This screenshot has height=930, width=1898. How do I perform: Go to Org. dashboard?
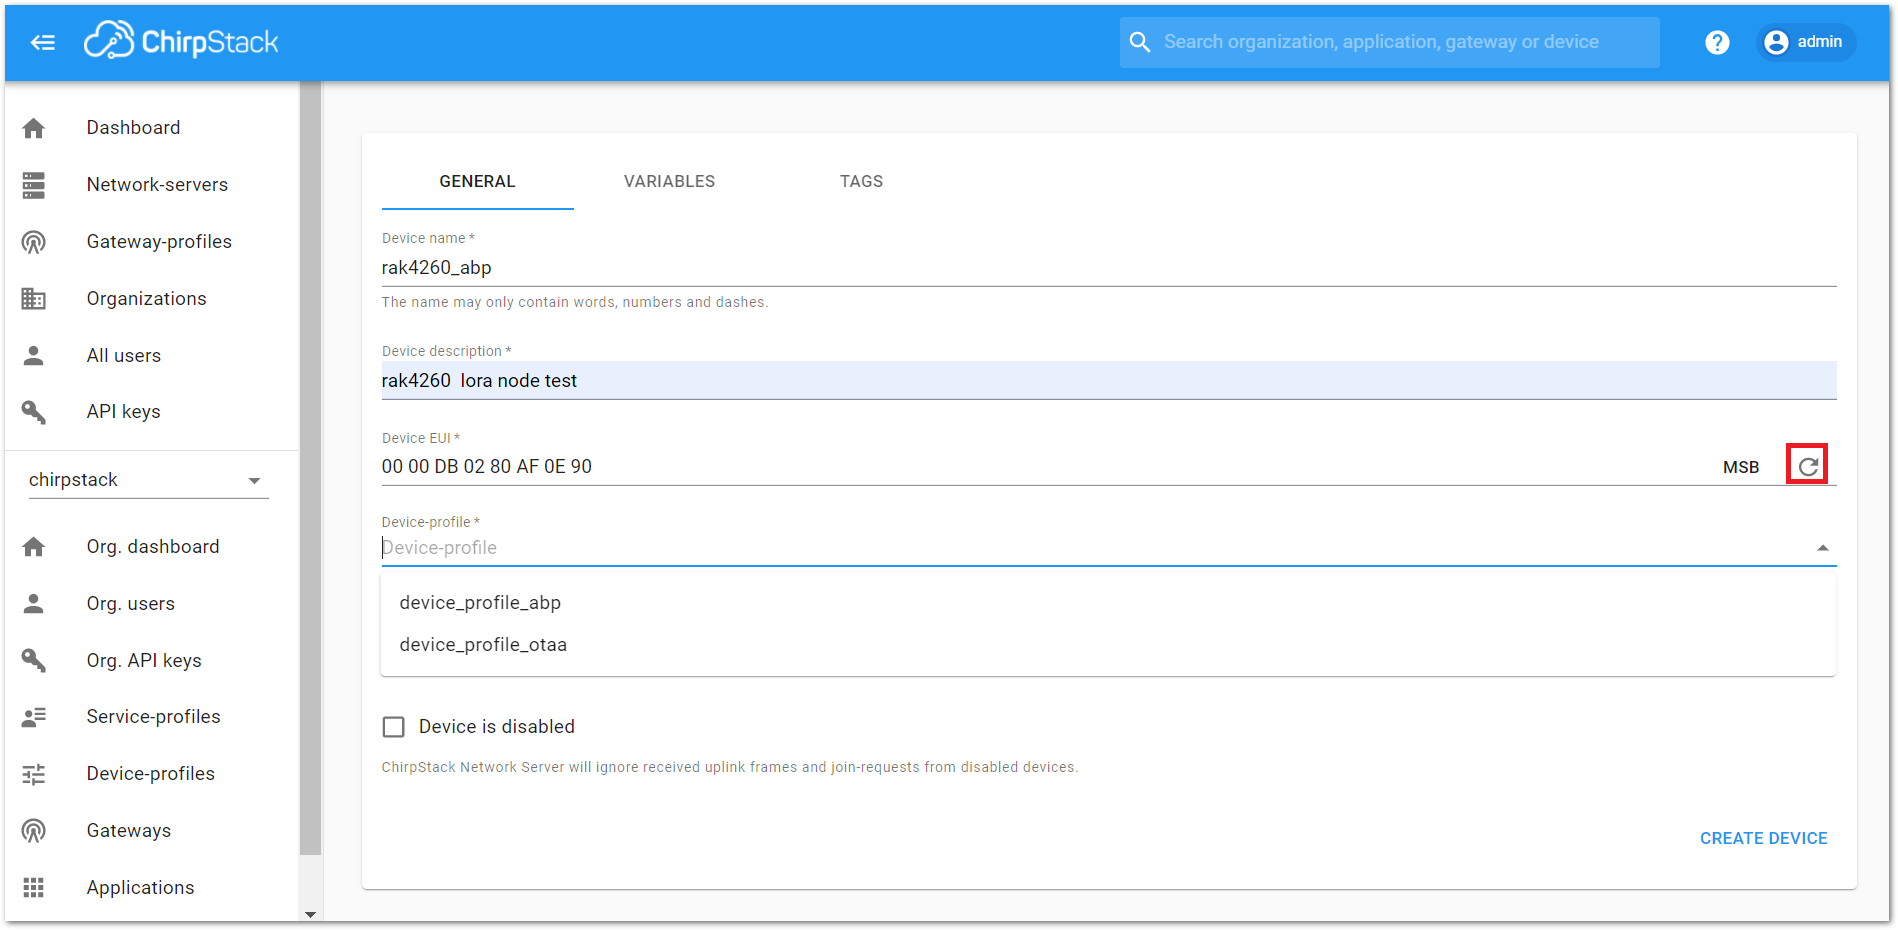tap(152, 547)
